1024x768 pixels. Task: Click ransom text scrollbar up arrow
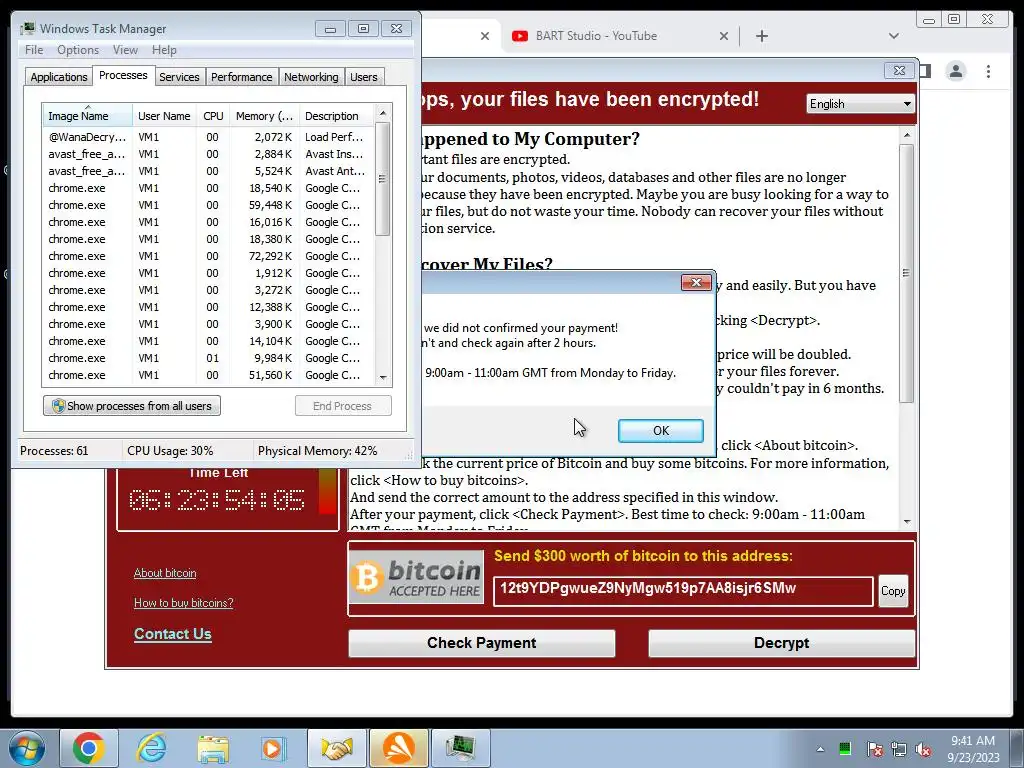pyautogui.click(x=906, y=135)
